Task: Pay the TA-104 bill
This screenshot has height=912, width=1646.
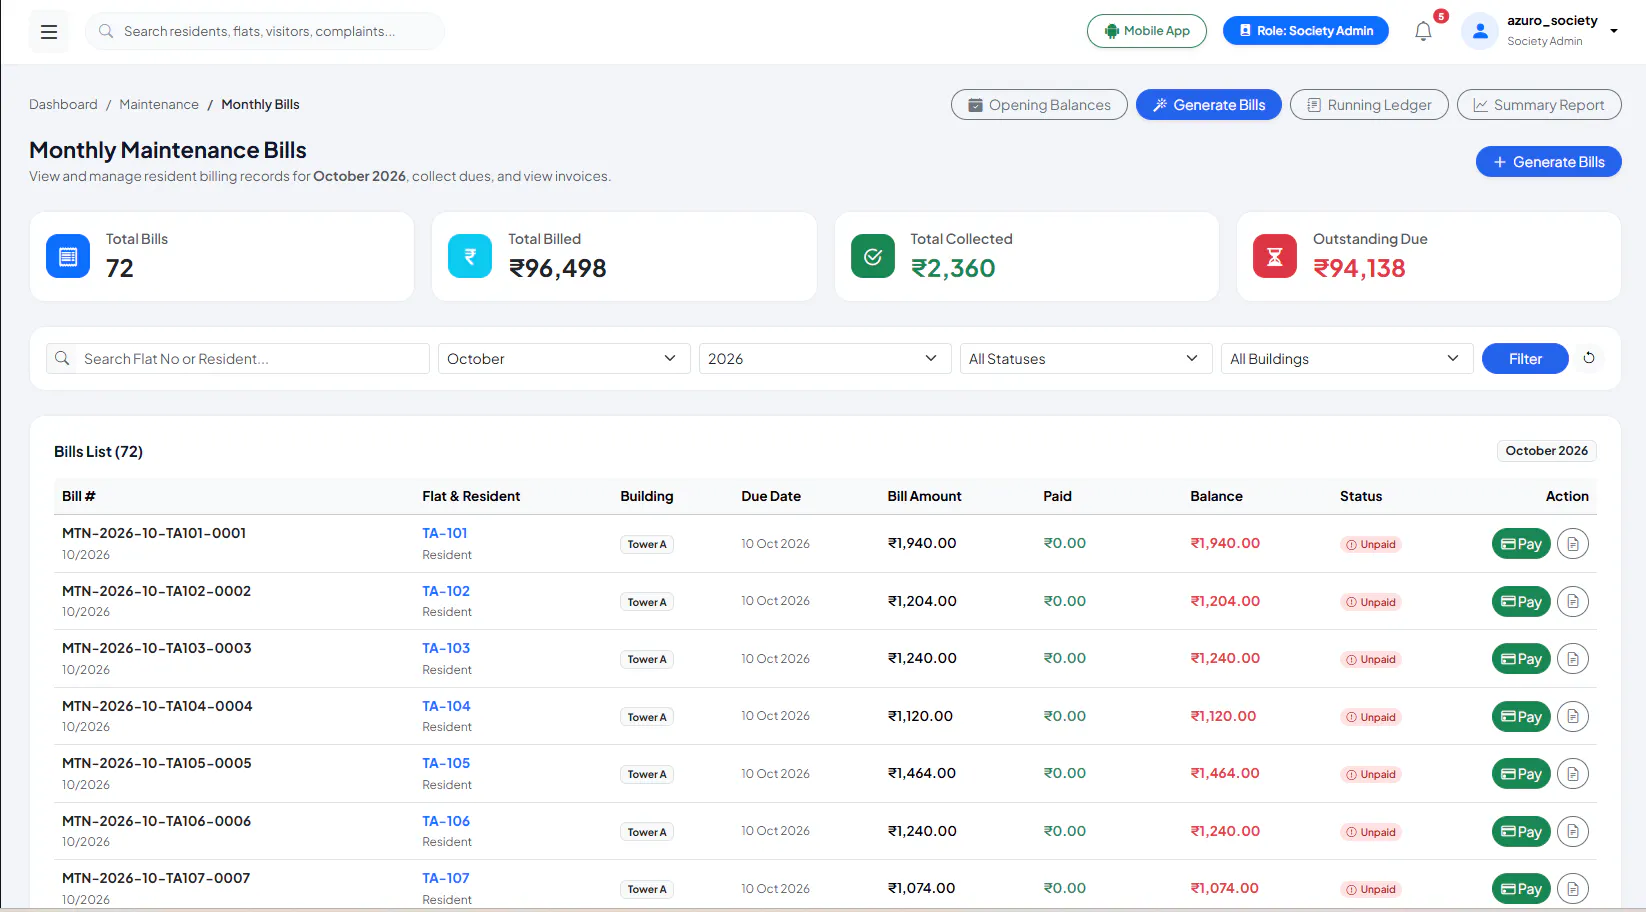Action: [1521, 716]
